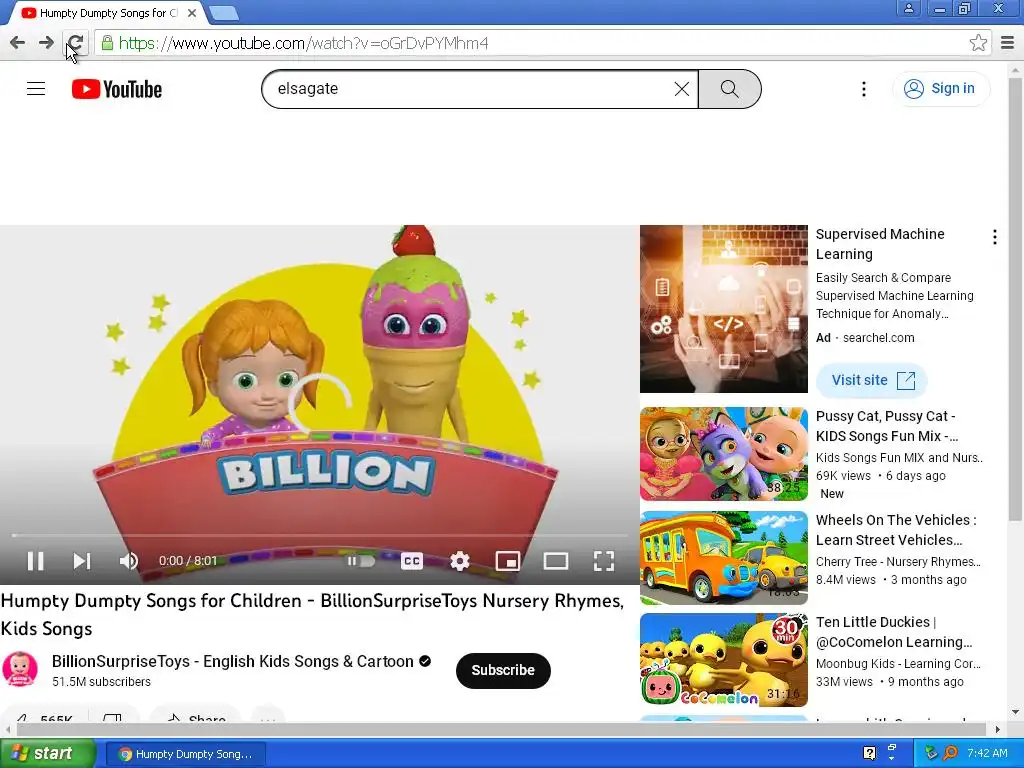1024x768 pixels.
Task: Open BillionSurpriseToys channel avatar
Action: coord(20,669)
